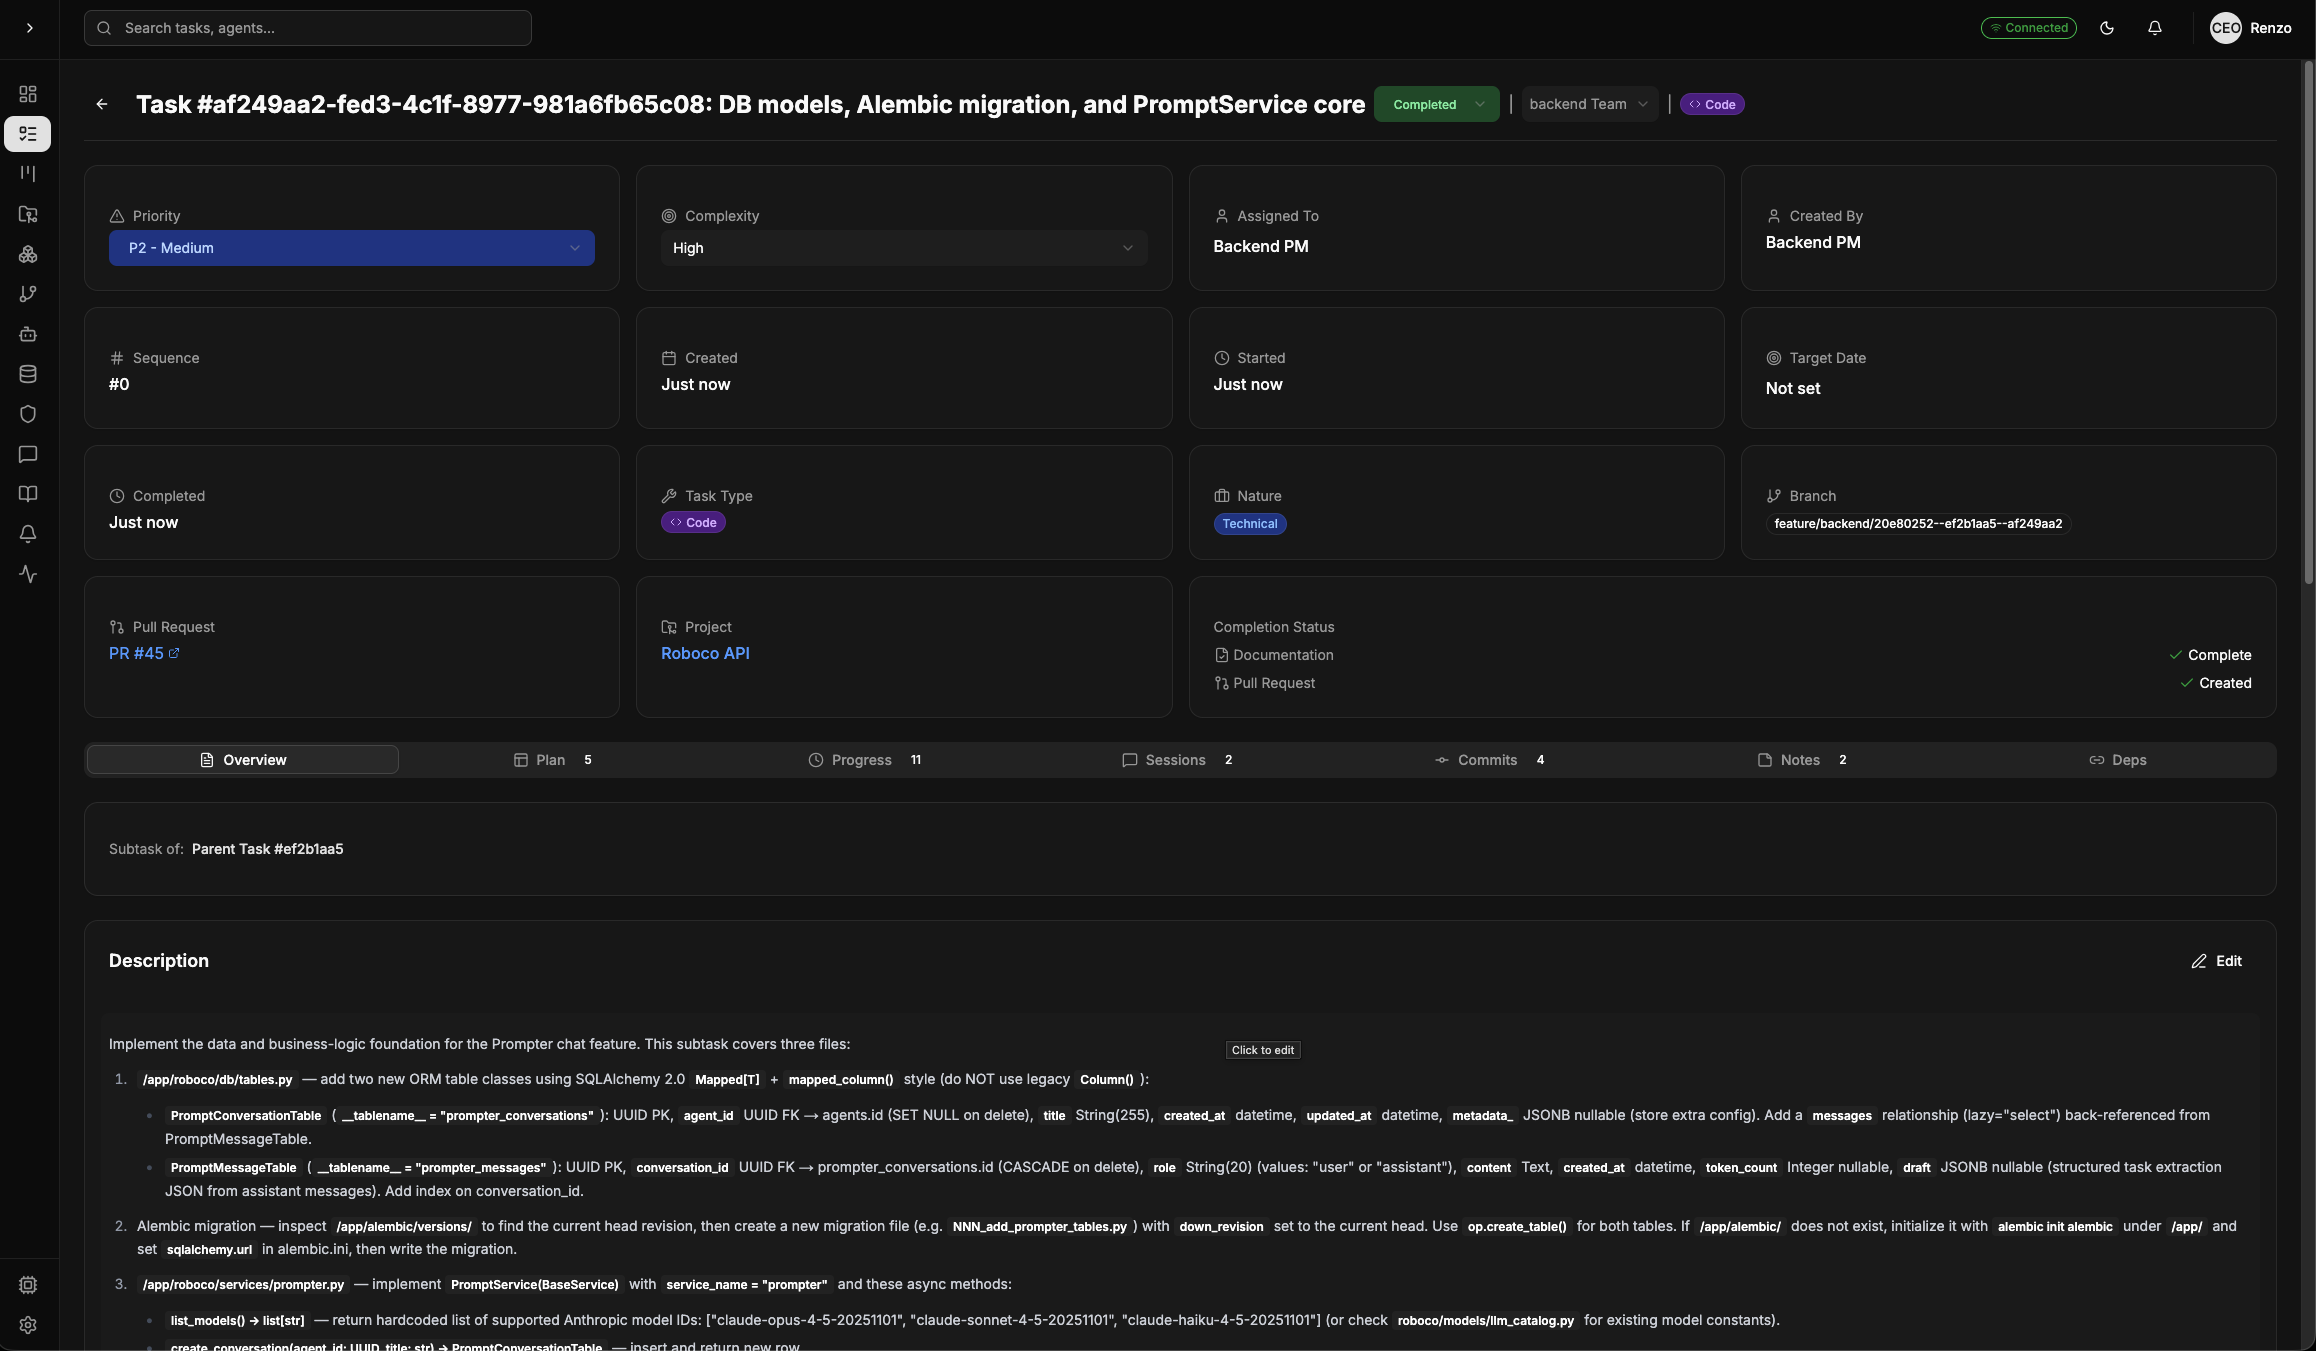
Task: Open the book documentation icon in sidebar
Action: [x=28, y=494]
